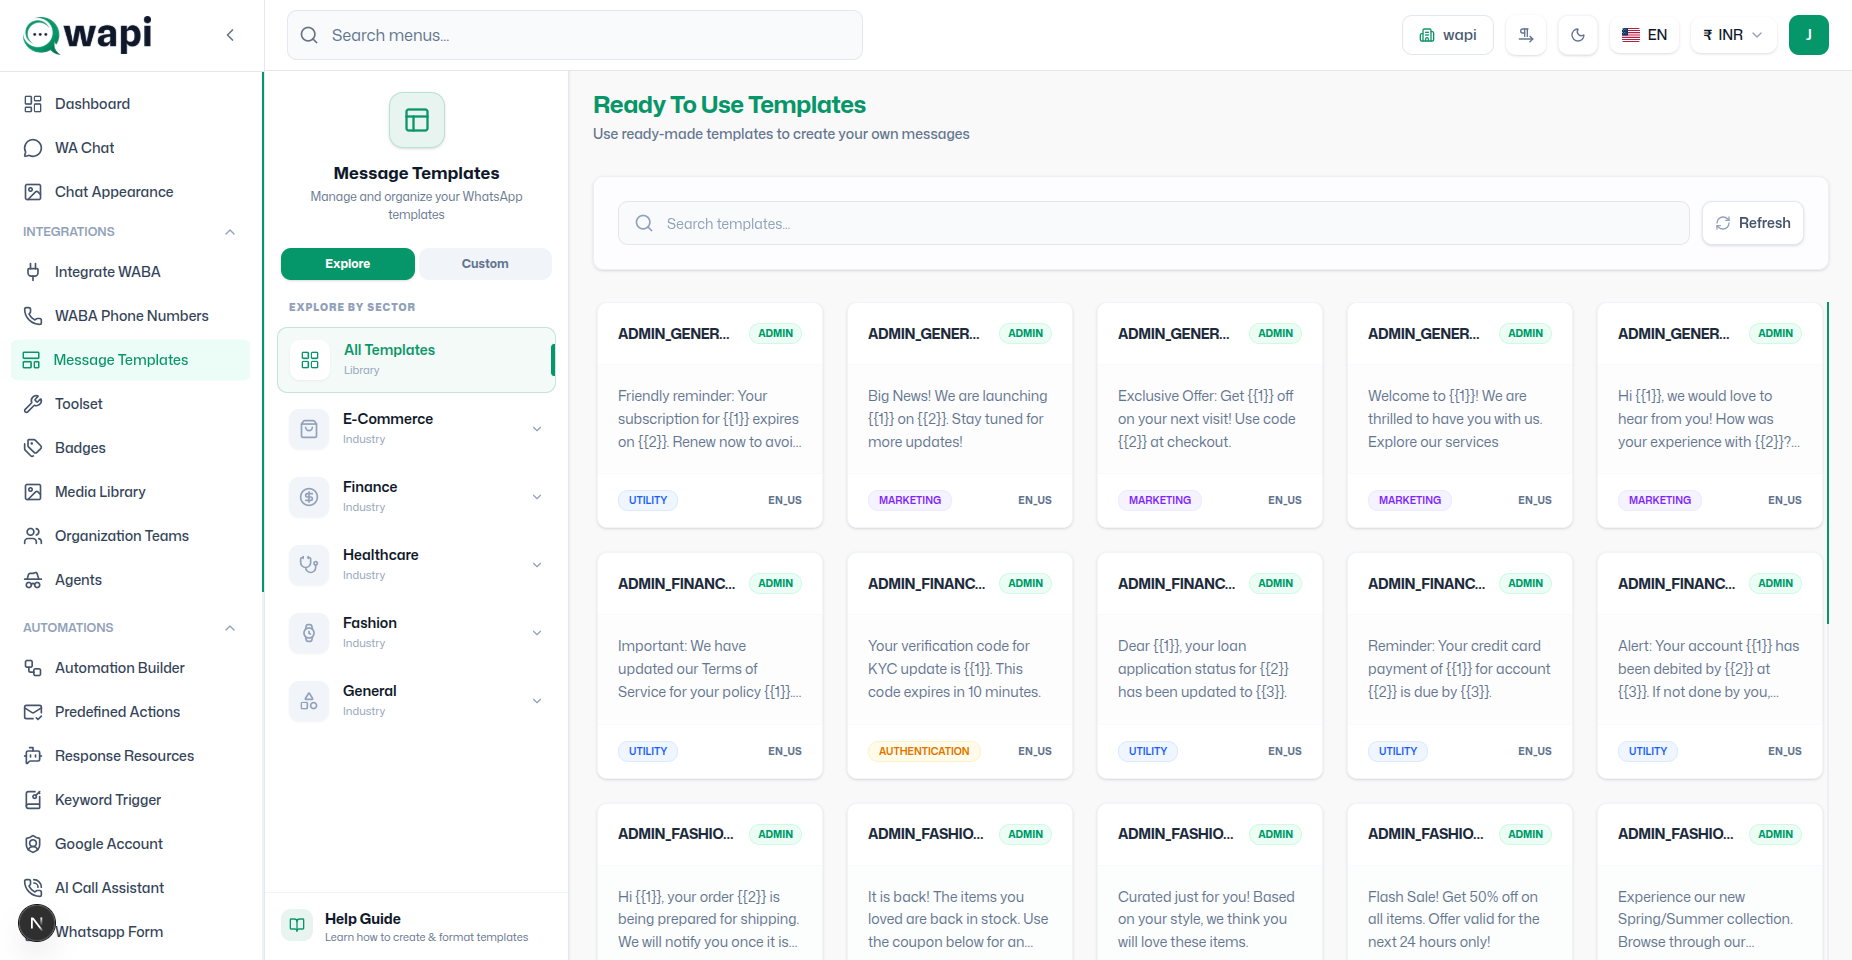
Task: Switch to the Explore tab
Action: point(348,264)
